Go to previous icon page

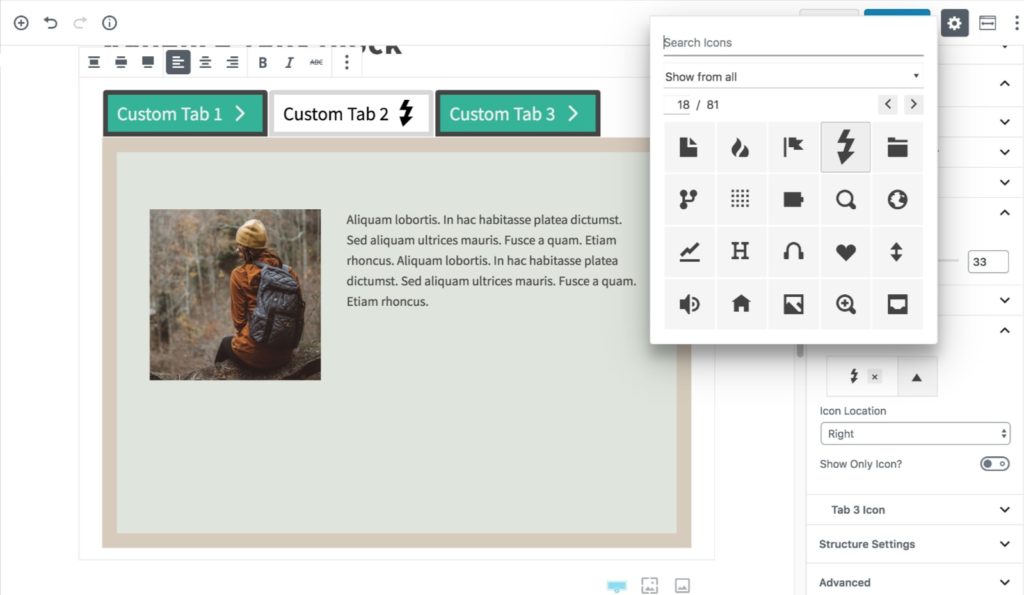pyautogui.click(x=888, y=104)
